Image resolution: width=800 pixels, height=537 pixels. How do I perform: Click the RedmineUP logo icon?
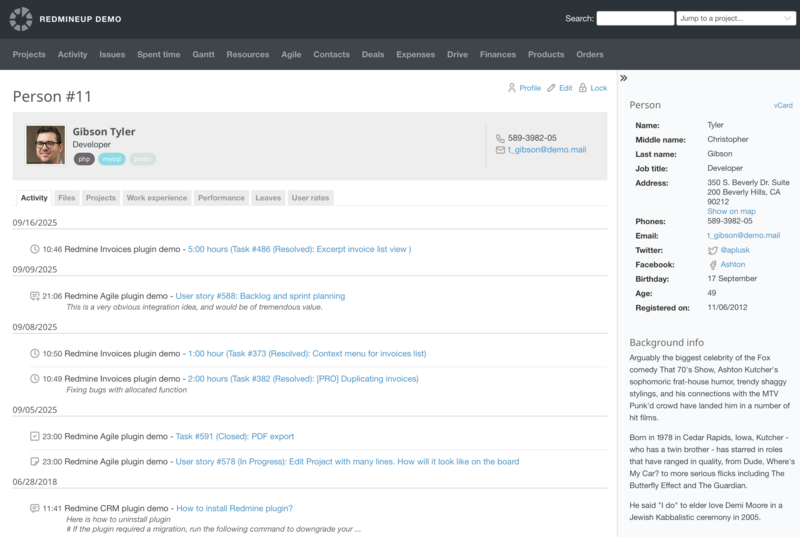(x=21, y=19)
